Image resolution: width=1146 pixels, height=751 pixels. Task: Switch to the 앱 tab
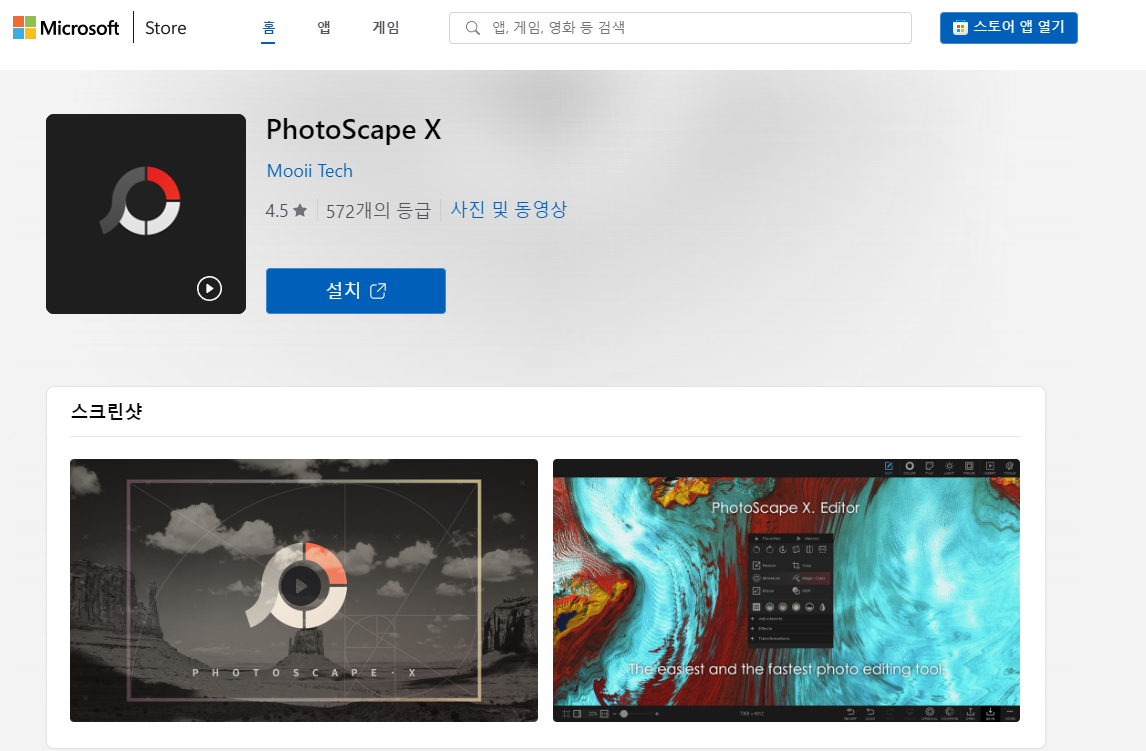click(x=324, y=28)
